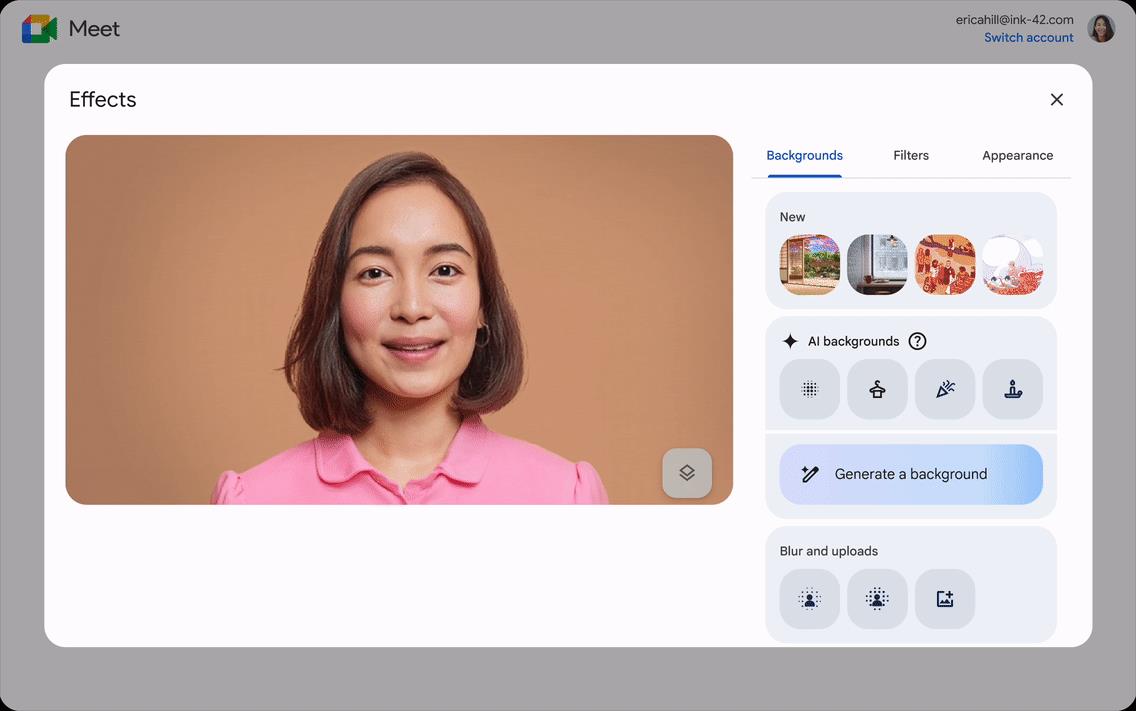This screenshot has width=1136, height=711.
Task: Upload a custom background image
Action: coord(945,599)
